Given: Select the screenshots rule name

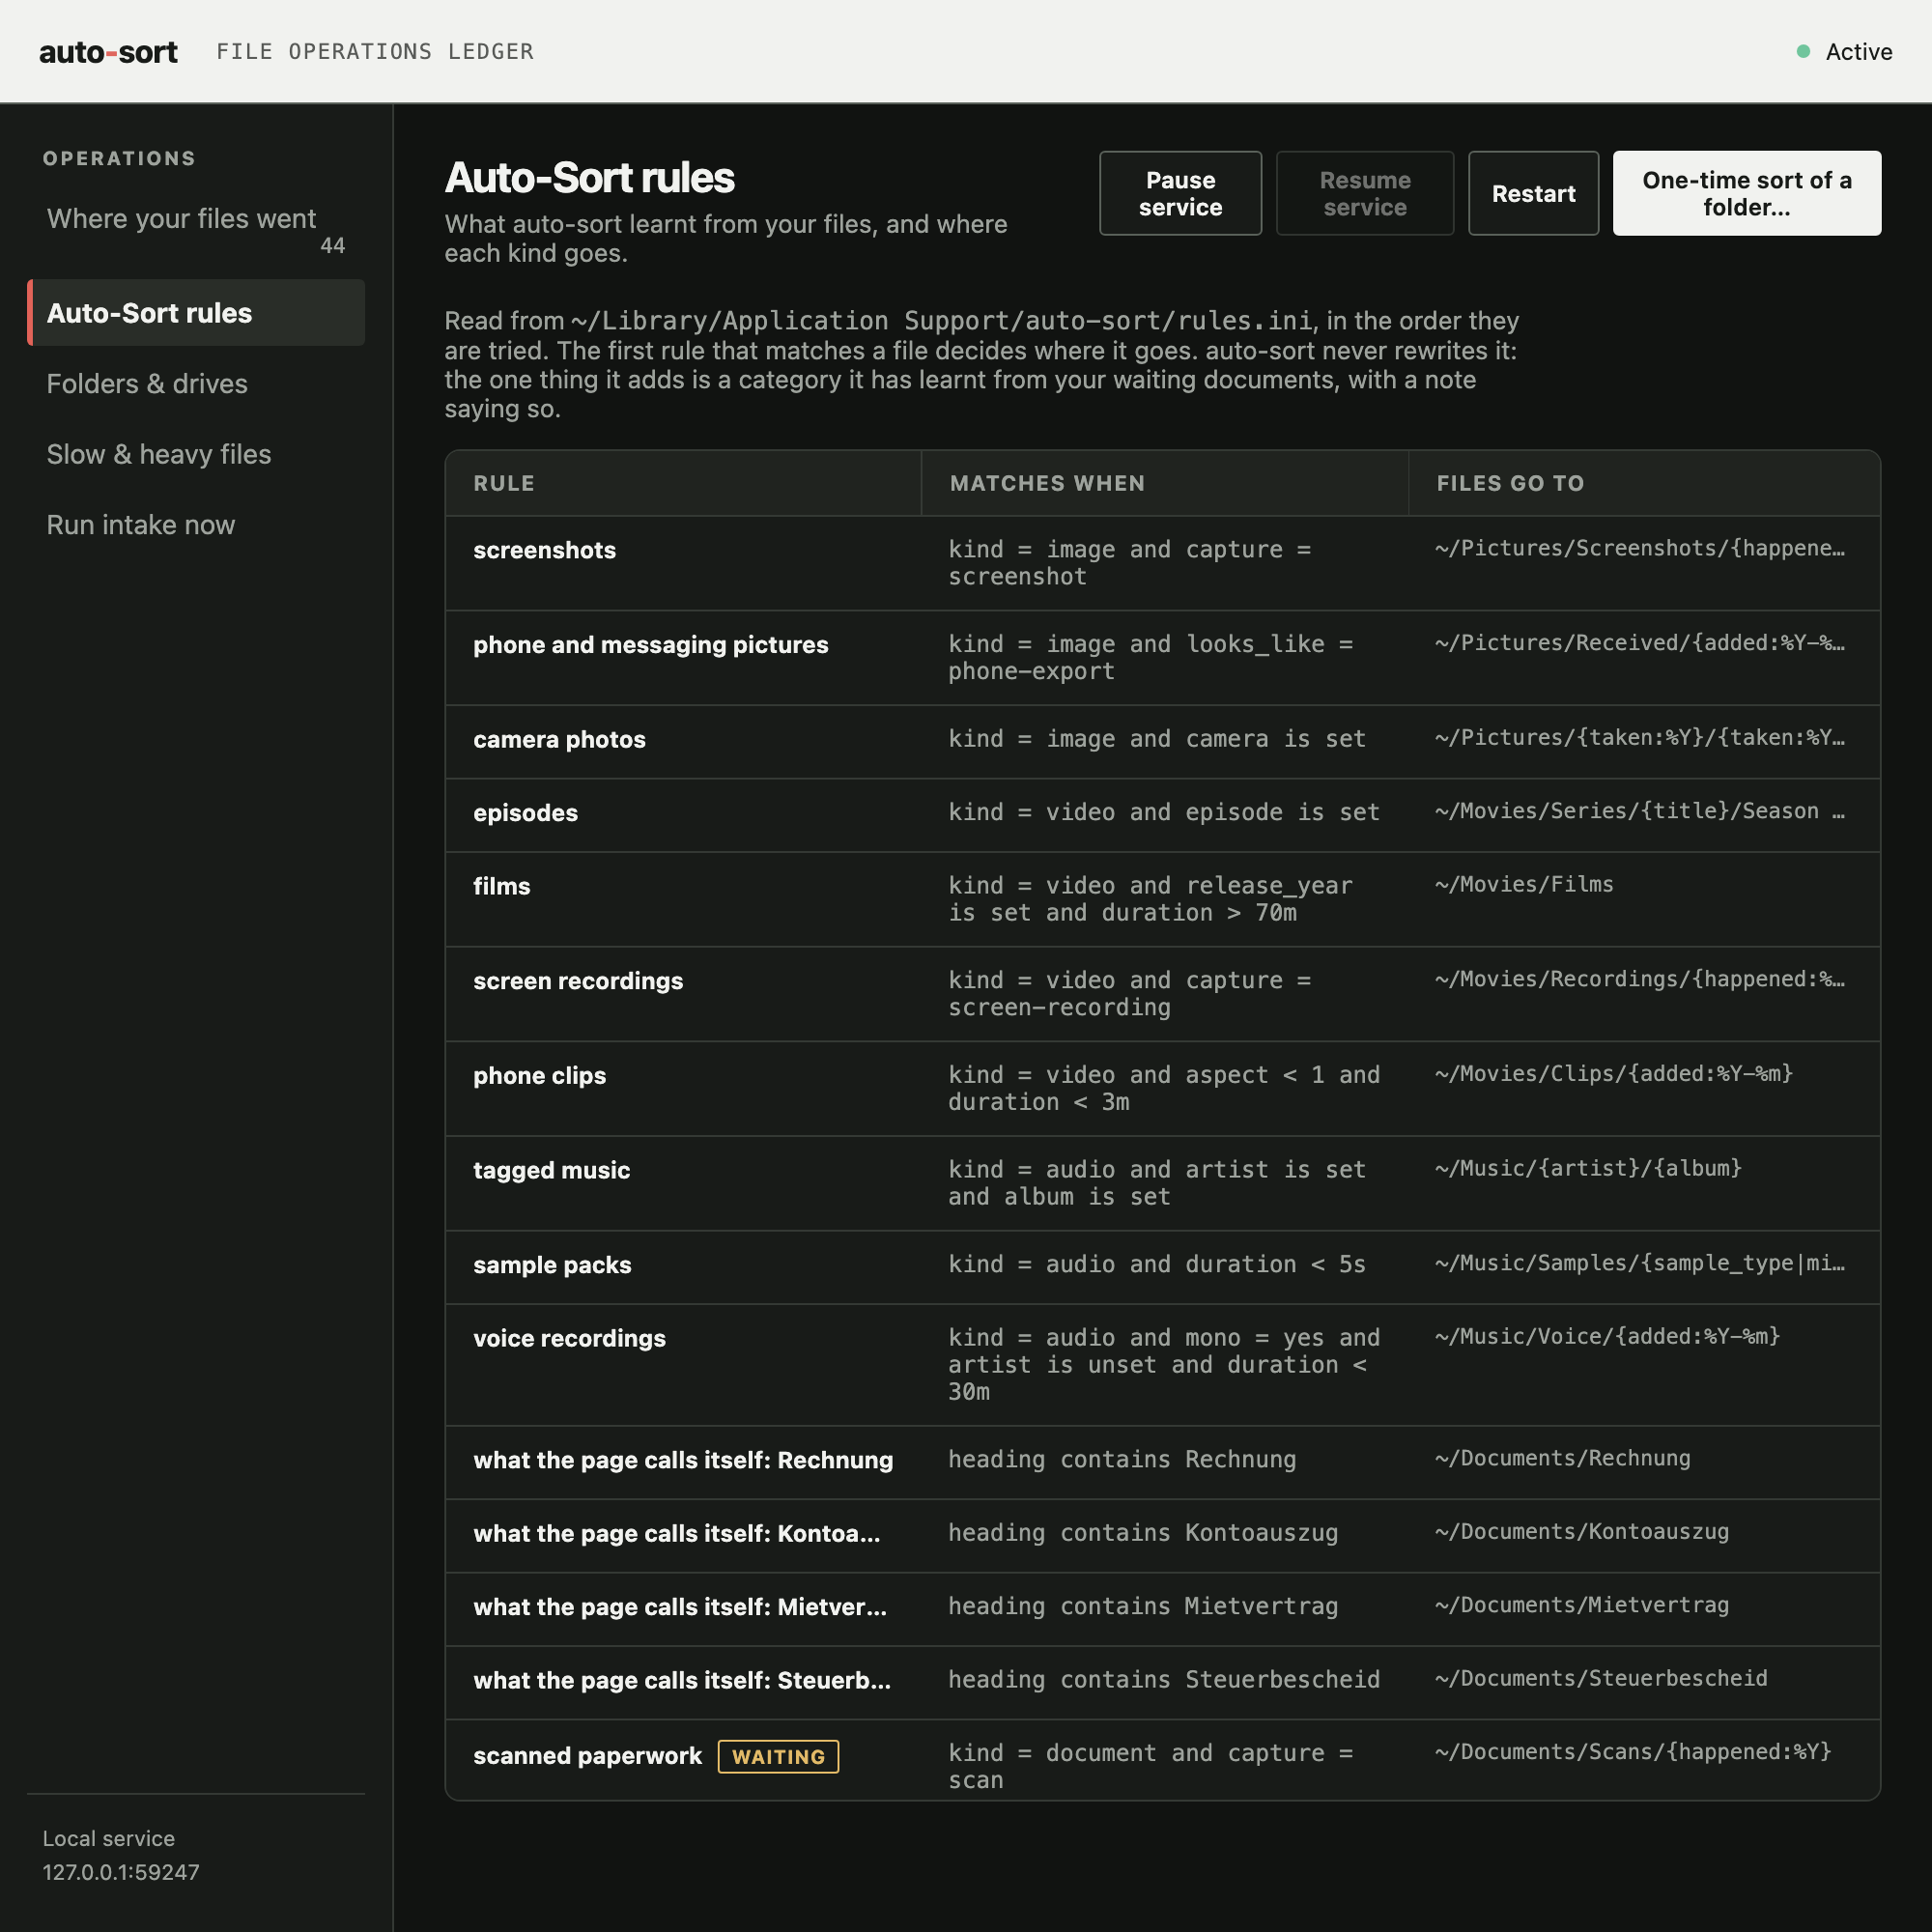Looking at the screenshot, I should point(544,550).
